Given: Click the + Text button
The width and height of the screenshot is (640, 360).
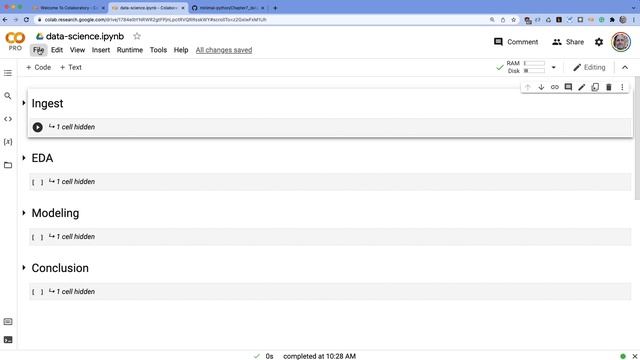Looking at the screenshot, I should (x=71, y=67).
